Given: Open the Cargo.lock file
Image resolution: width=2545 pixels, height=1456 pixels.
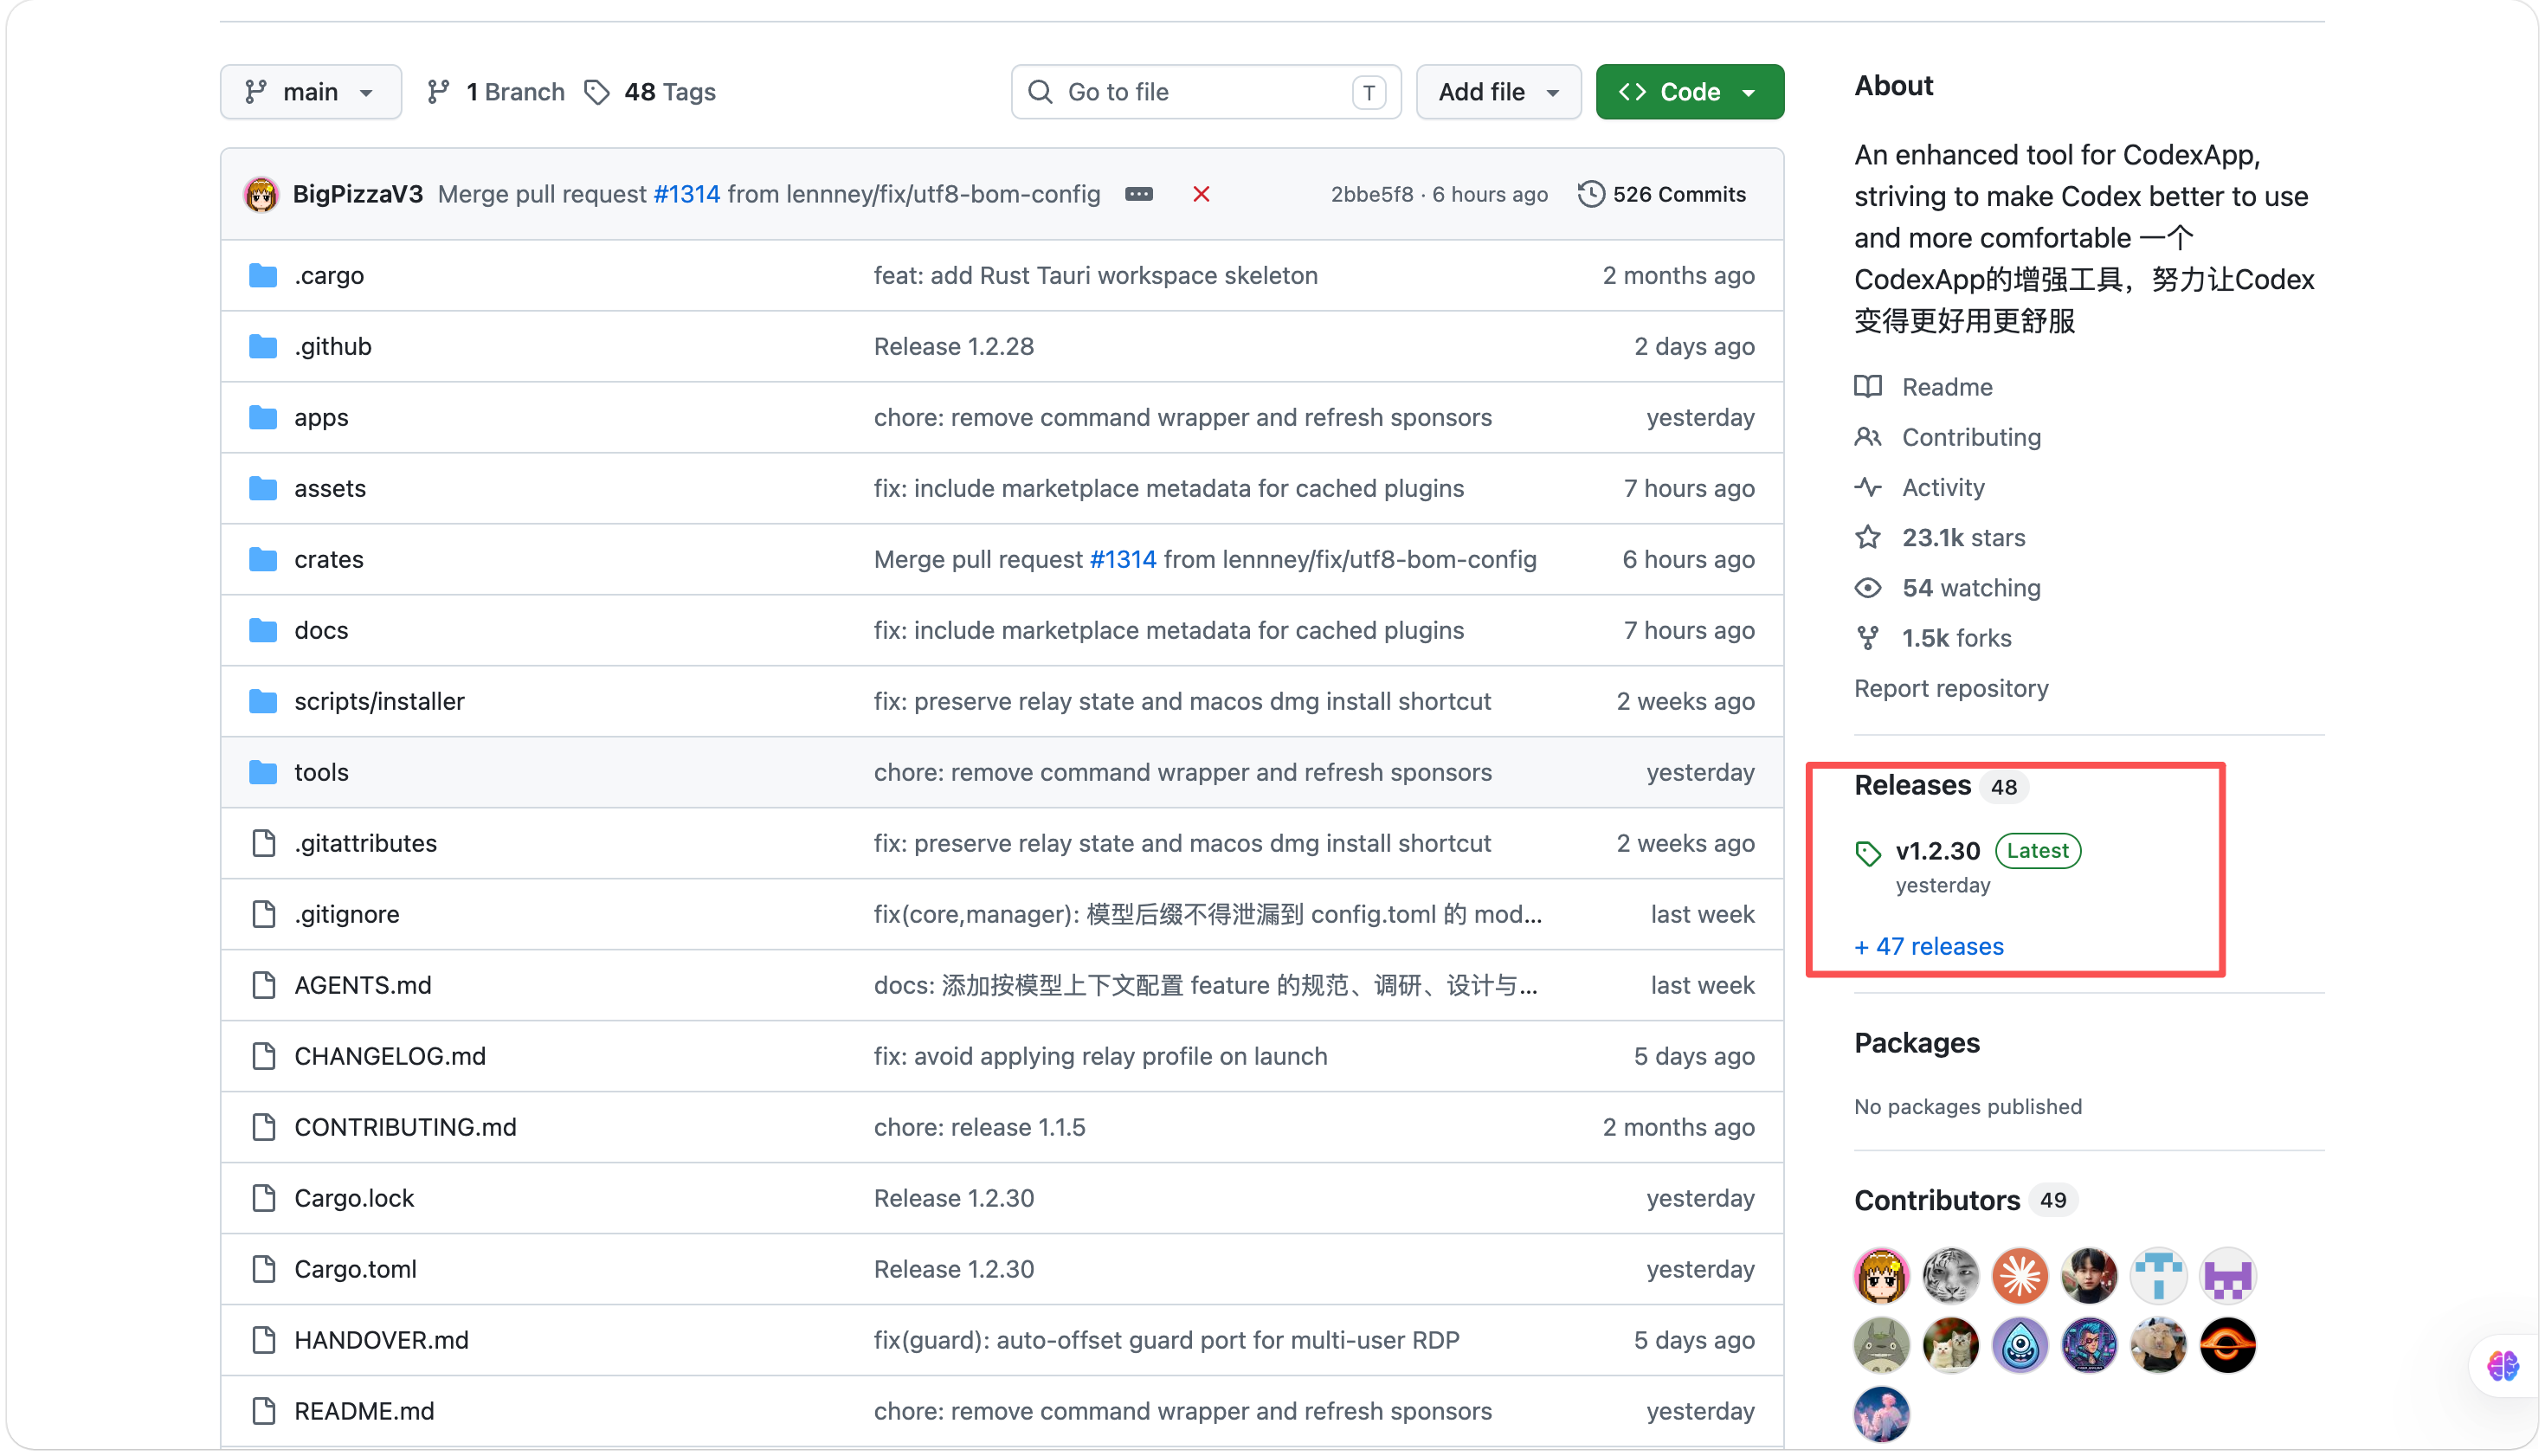Looking at the screenshot, I should click(354, 1198).
